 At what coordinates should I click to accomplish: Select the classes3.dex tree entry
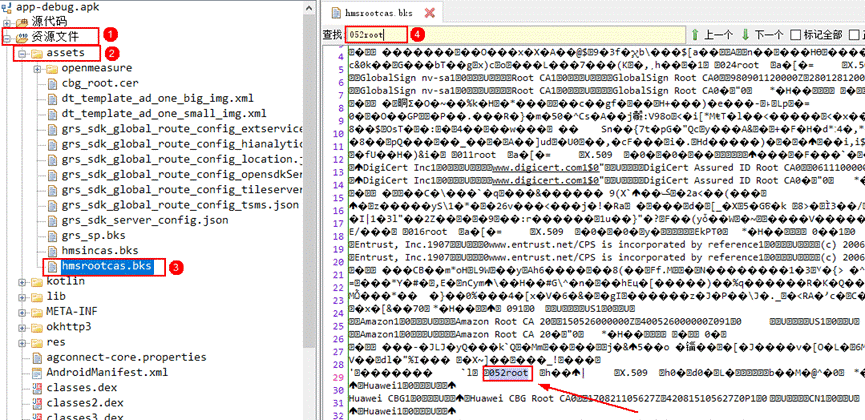85,417
